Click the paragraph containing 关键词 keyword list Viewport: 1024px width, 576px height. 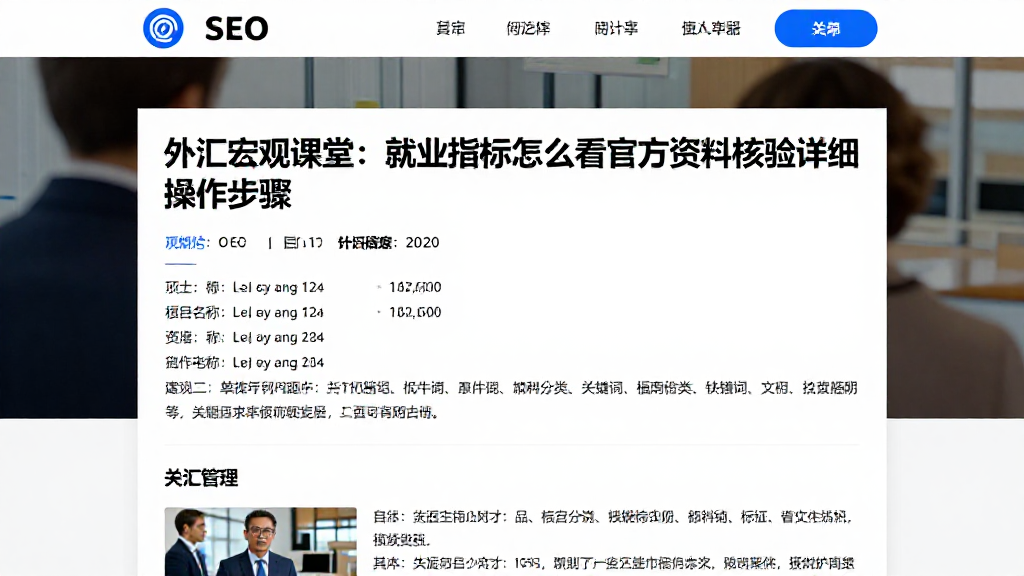click(511, 400)
